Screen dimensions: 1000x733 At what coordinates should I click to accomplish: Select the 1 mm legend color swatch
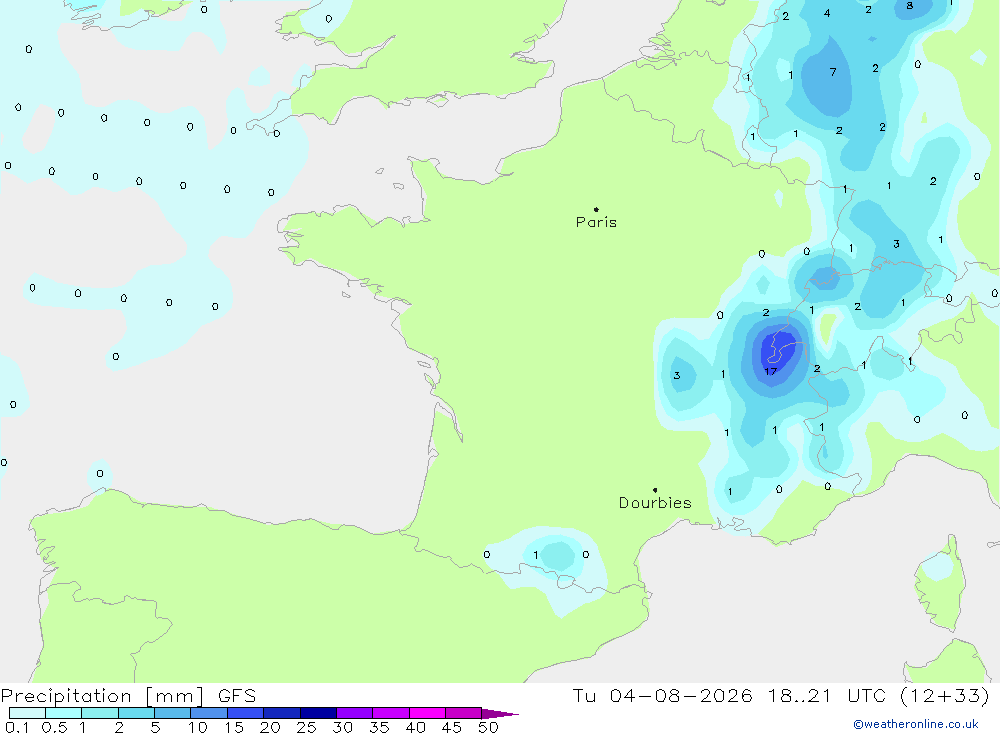[100, 713]
